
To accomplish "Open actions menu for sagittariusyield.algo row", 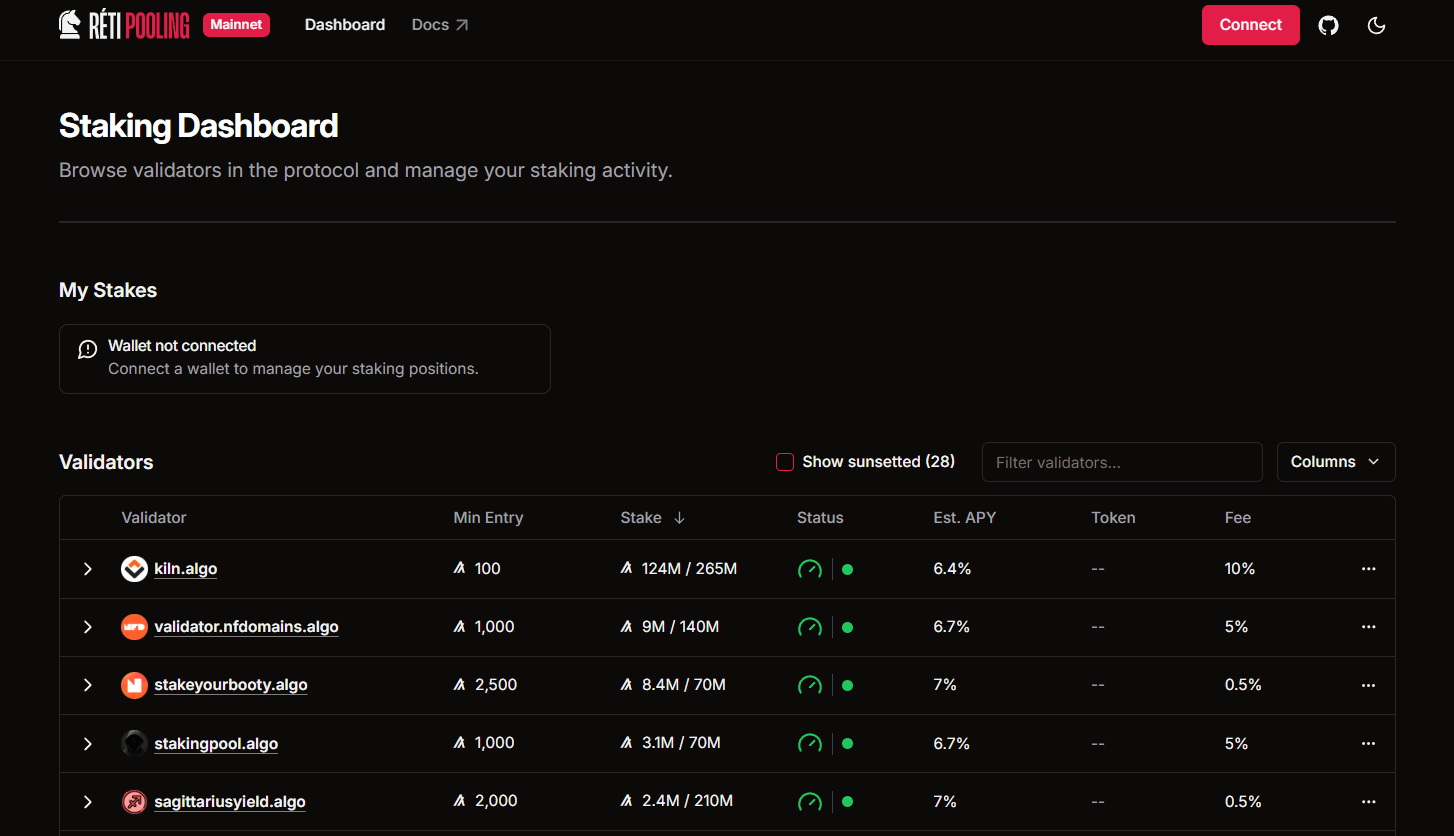I will [1369, 801].
